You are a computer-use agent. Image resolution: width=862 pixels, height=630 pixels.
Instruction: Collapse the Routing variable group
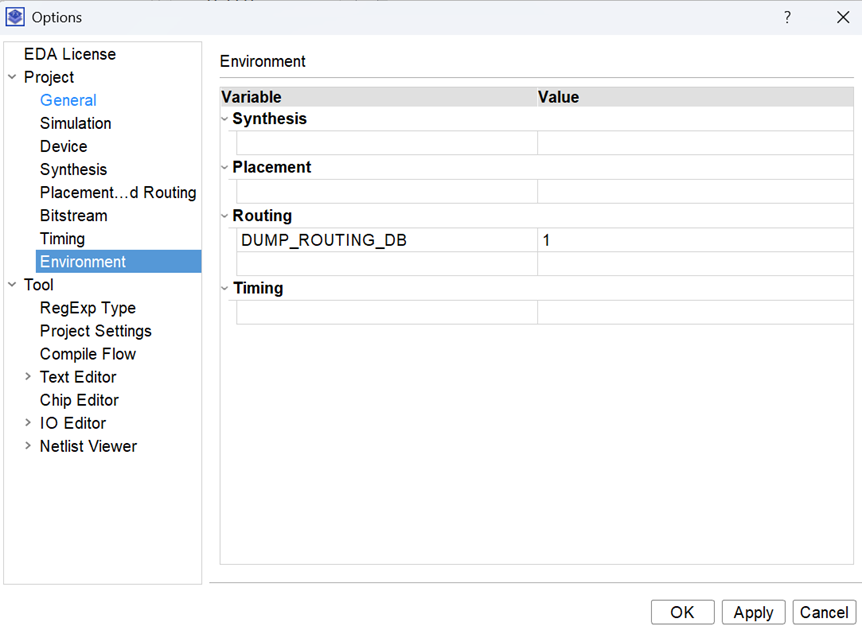coord(225,216)
